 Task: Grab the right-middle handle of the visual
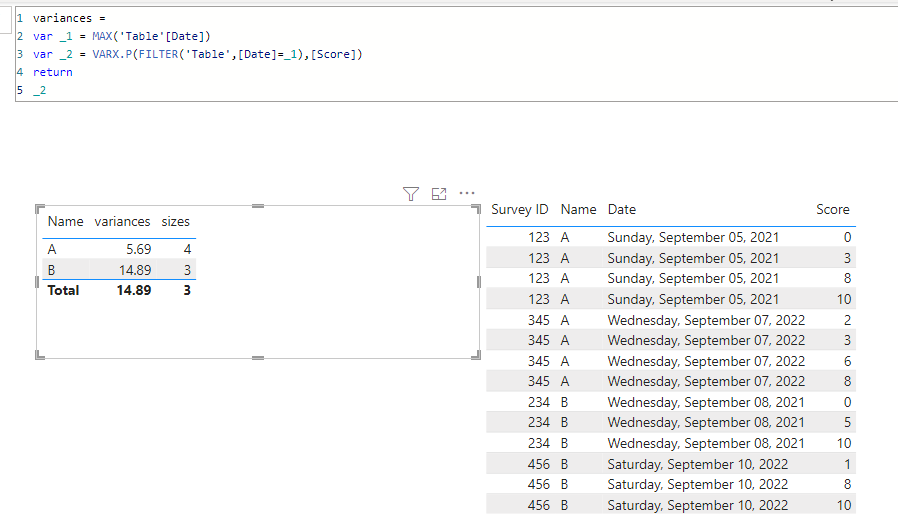tap(479, 281)
